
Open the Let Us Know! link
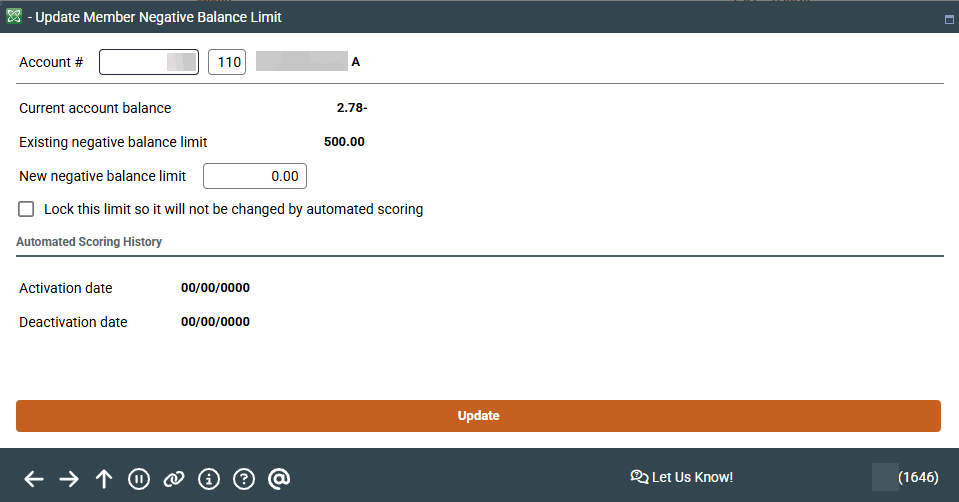coord(682,477)
